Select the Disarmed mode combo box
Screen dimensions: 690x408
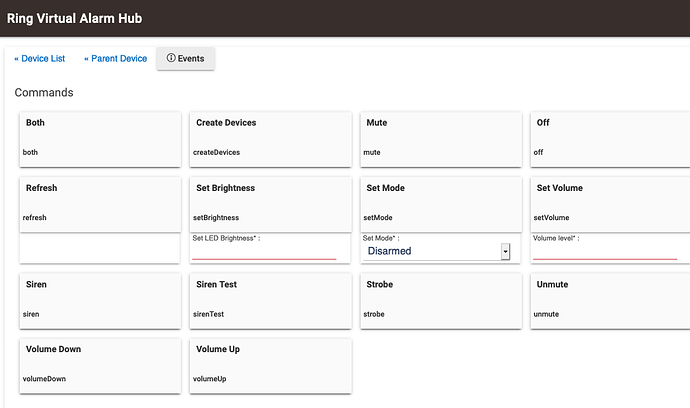[437, 251]
